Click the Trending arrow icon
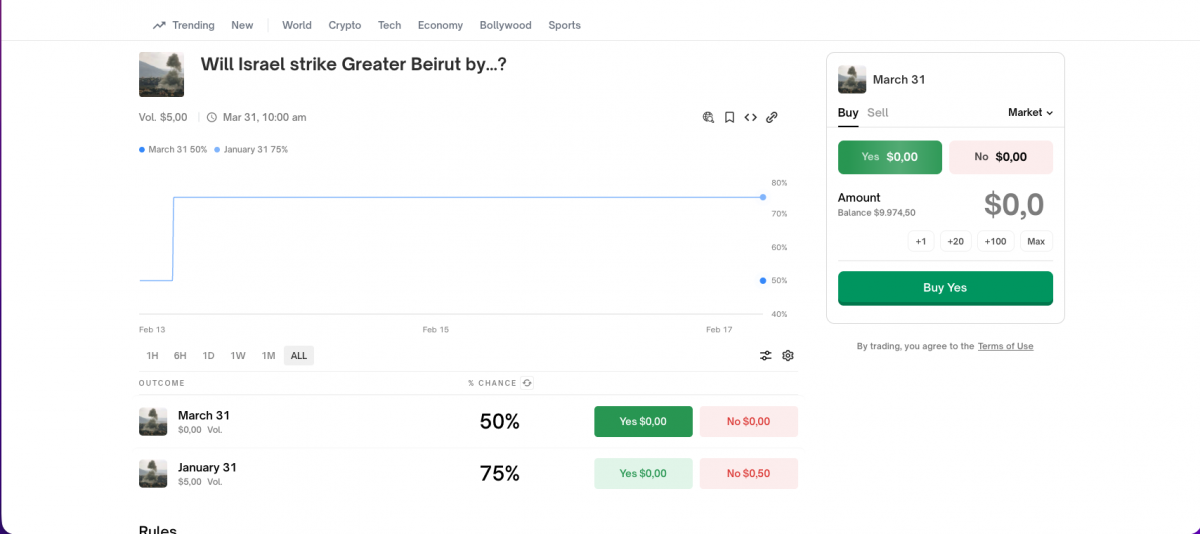Screen dimensions: 1200x534 (x=159, y=25)
